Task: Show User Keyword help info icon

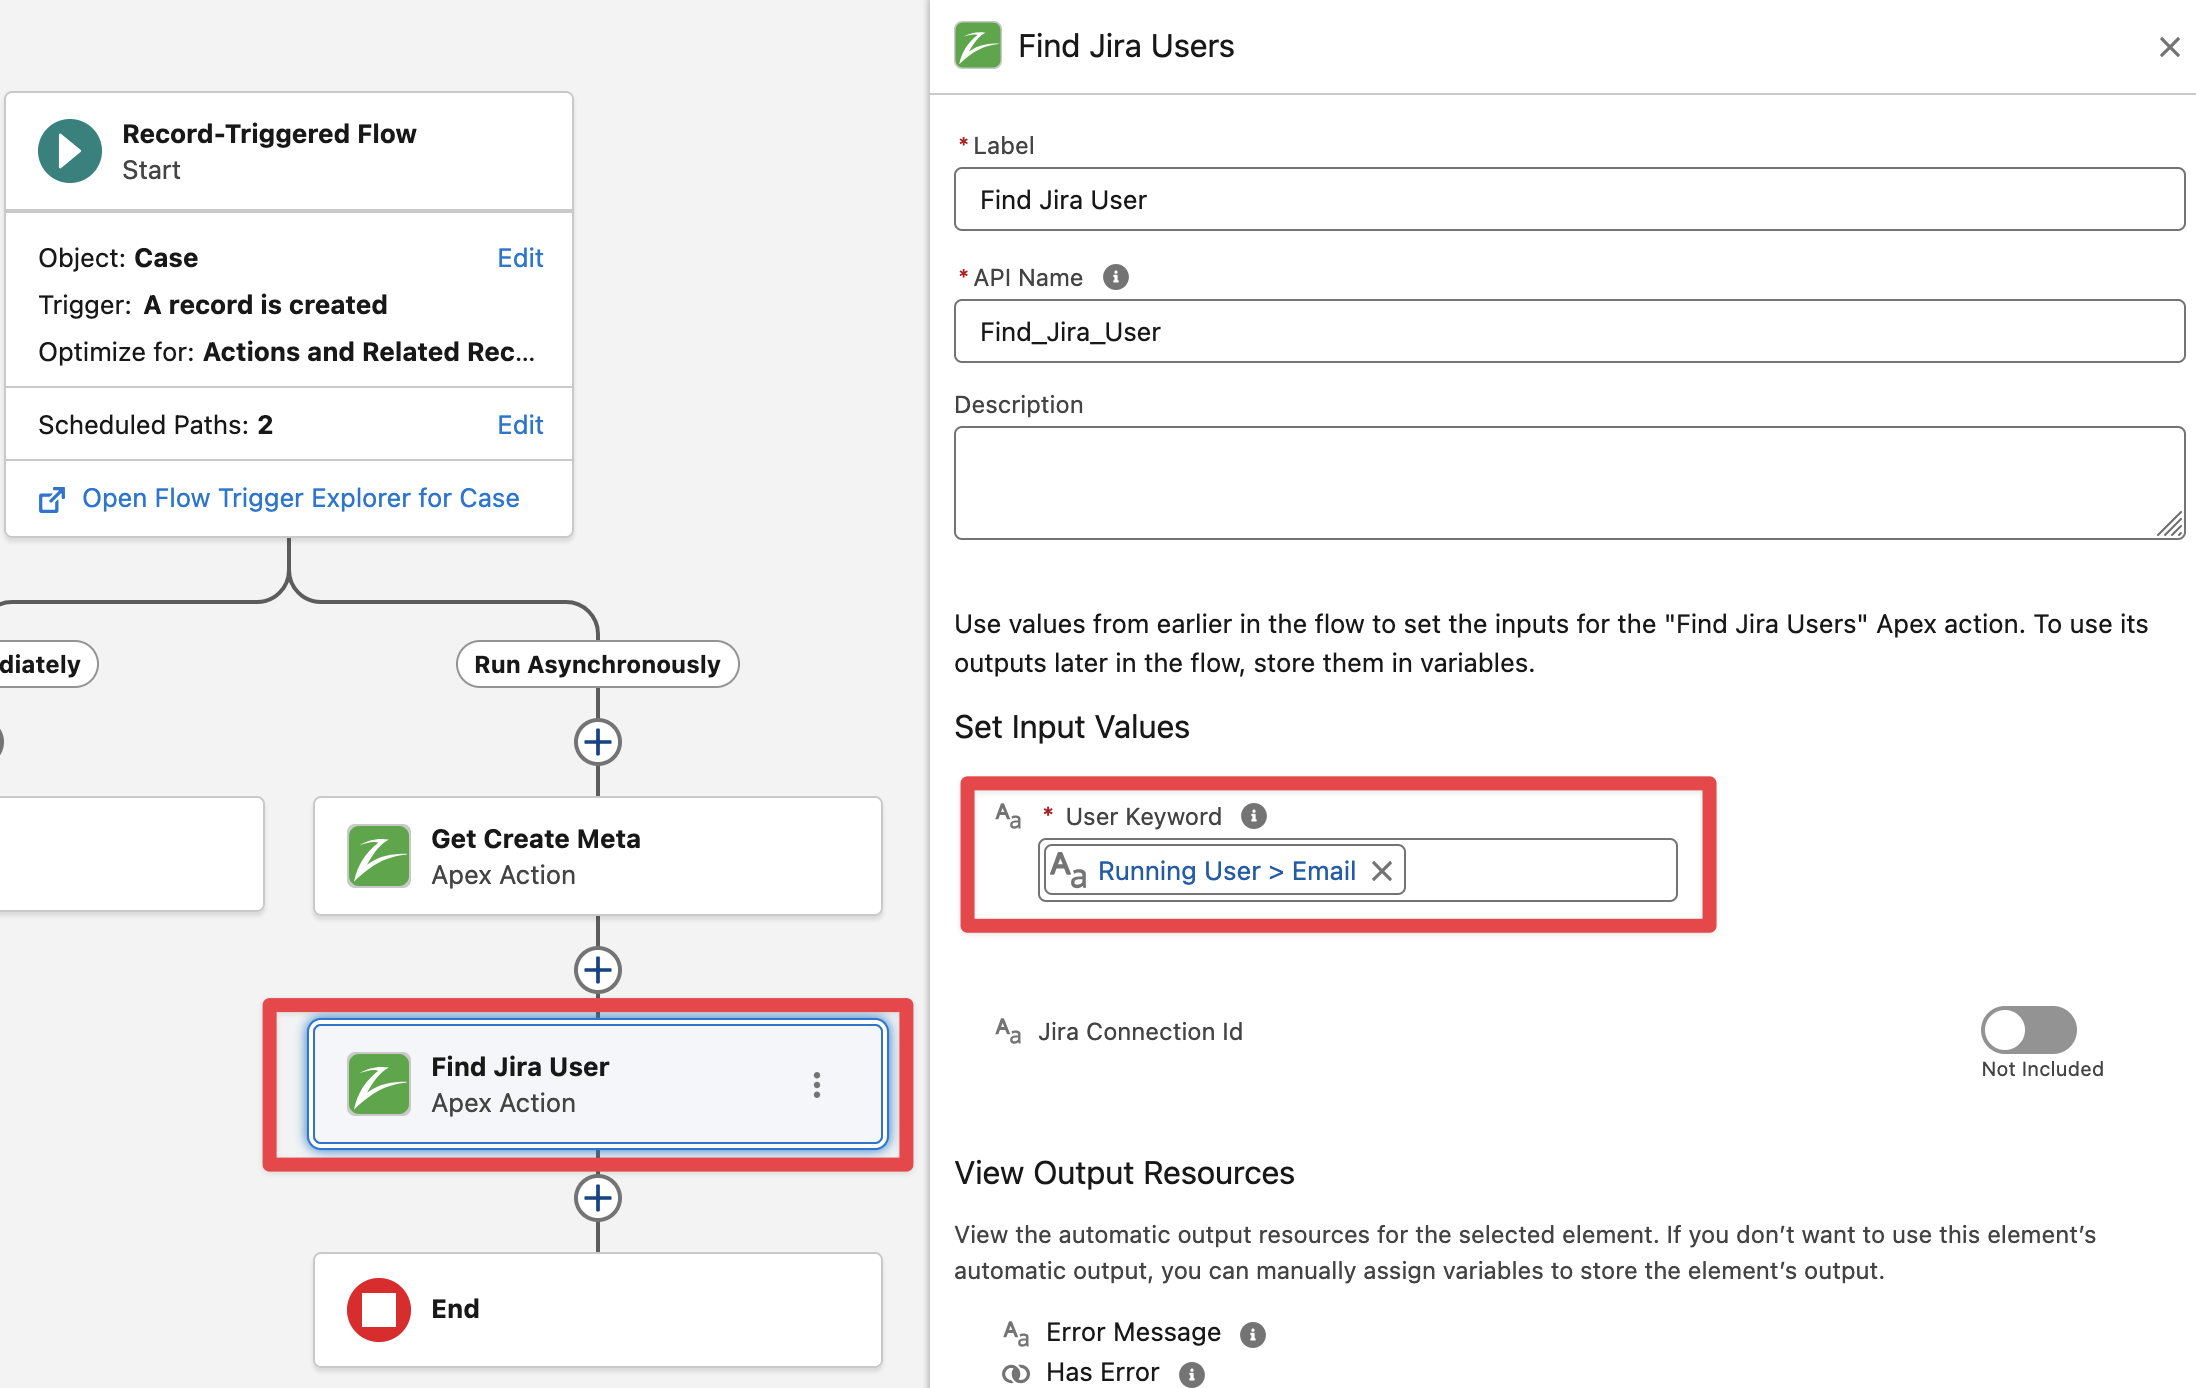Action: (x=1254, y=816)
